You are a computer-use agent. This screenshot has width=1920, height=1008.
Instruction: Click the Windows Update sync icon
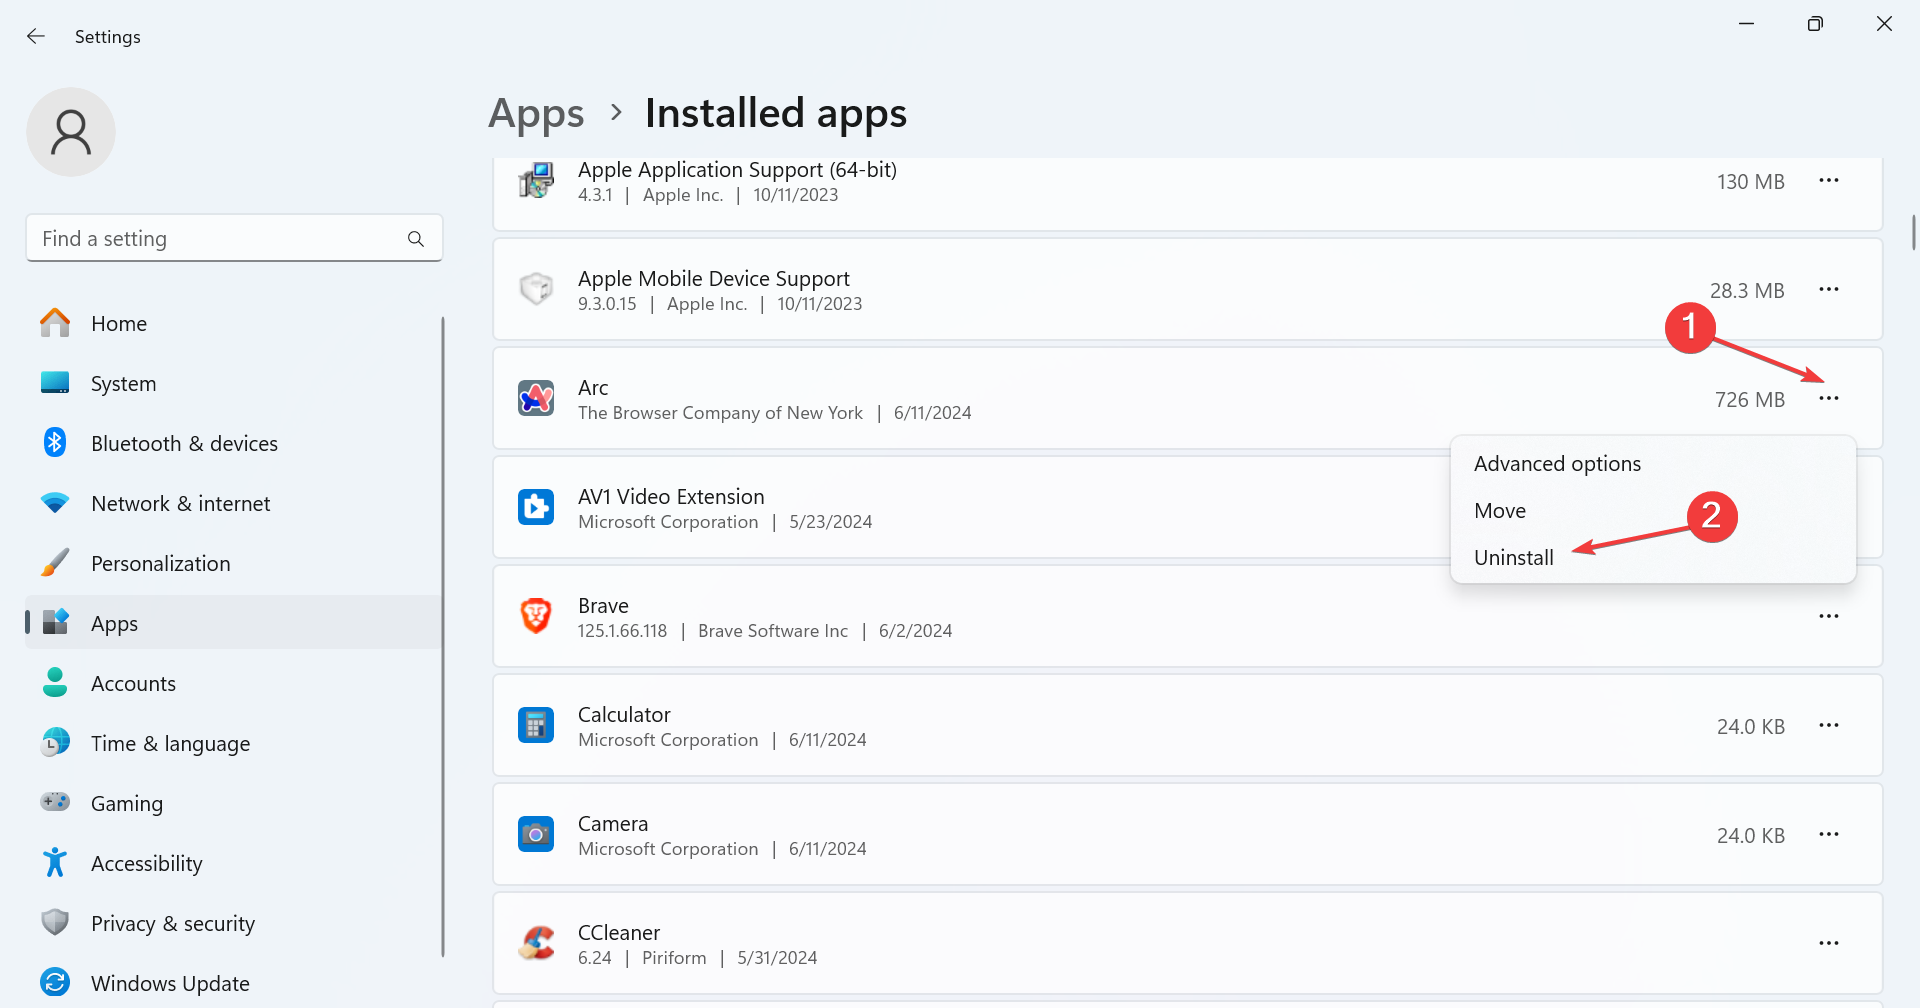tap(55, 982)
